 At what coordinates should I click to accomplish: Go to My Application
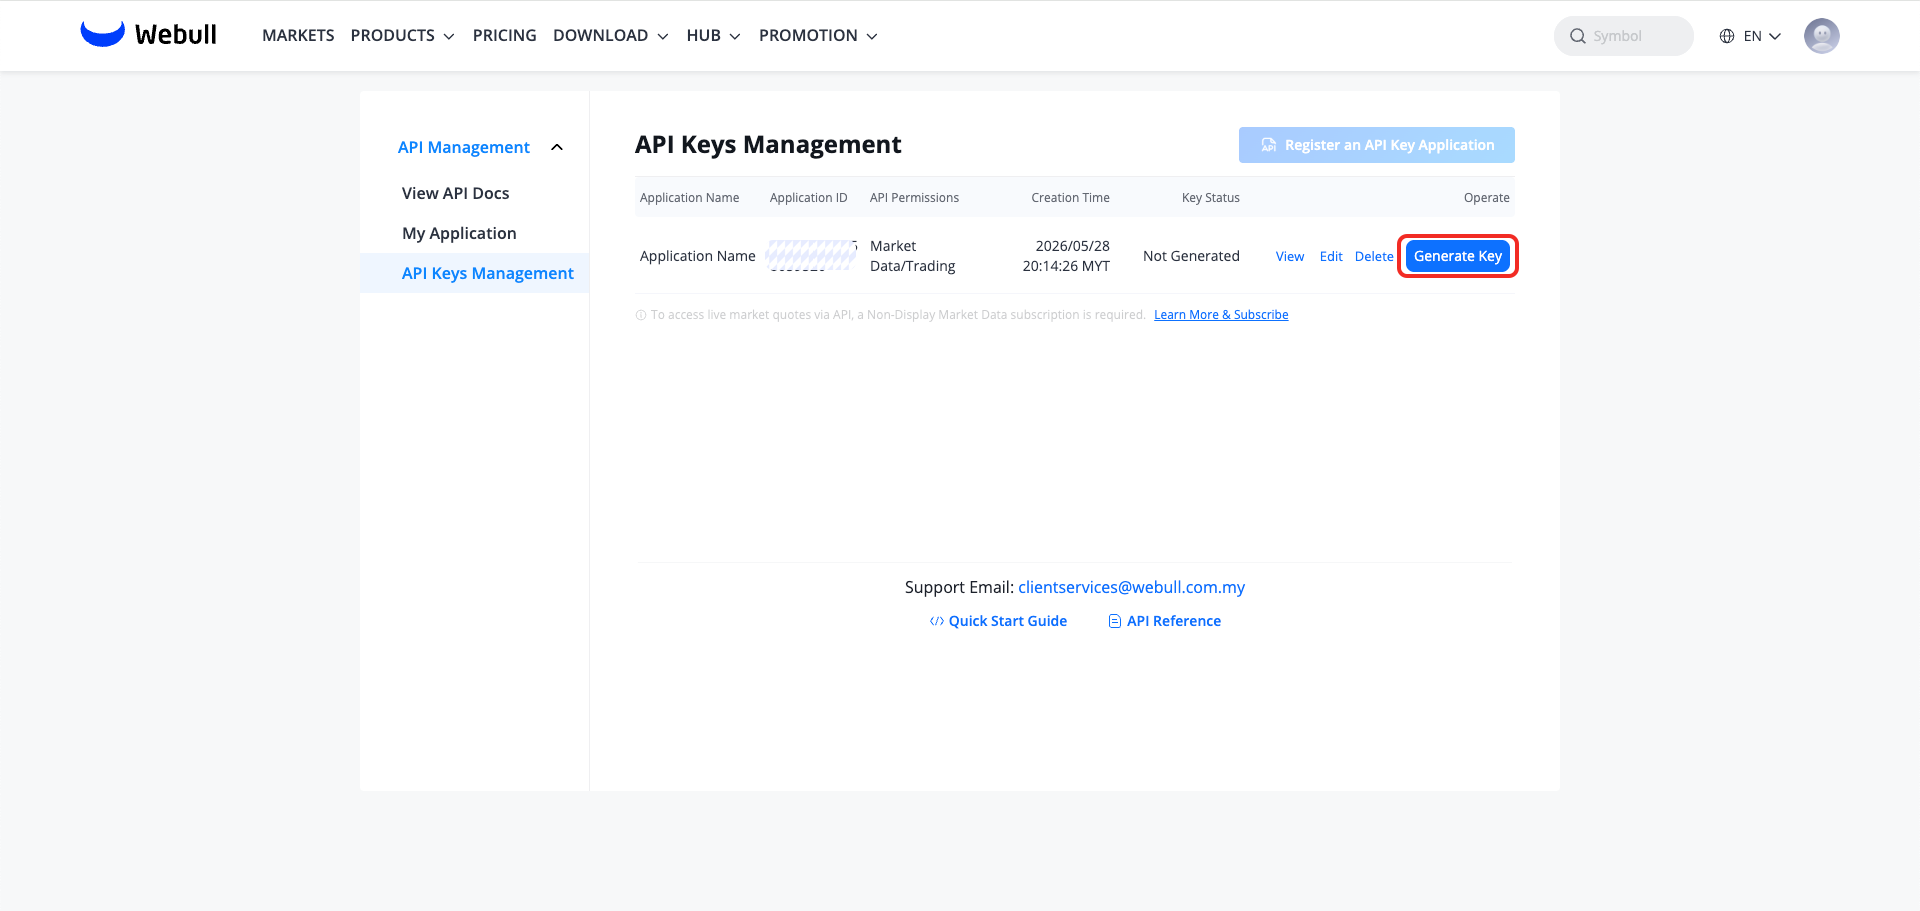[459, 233]
